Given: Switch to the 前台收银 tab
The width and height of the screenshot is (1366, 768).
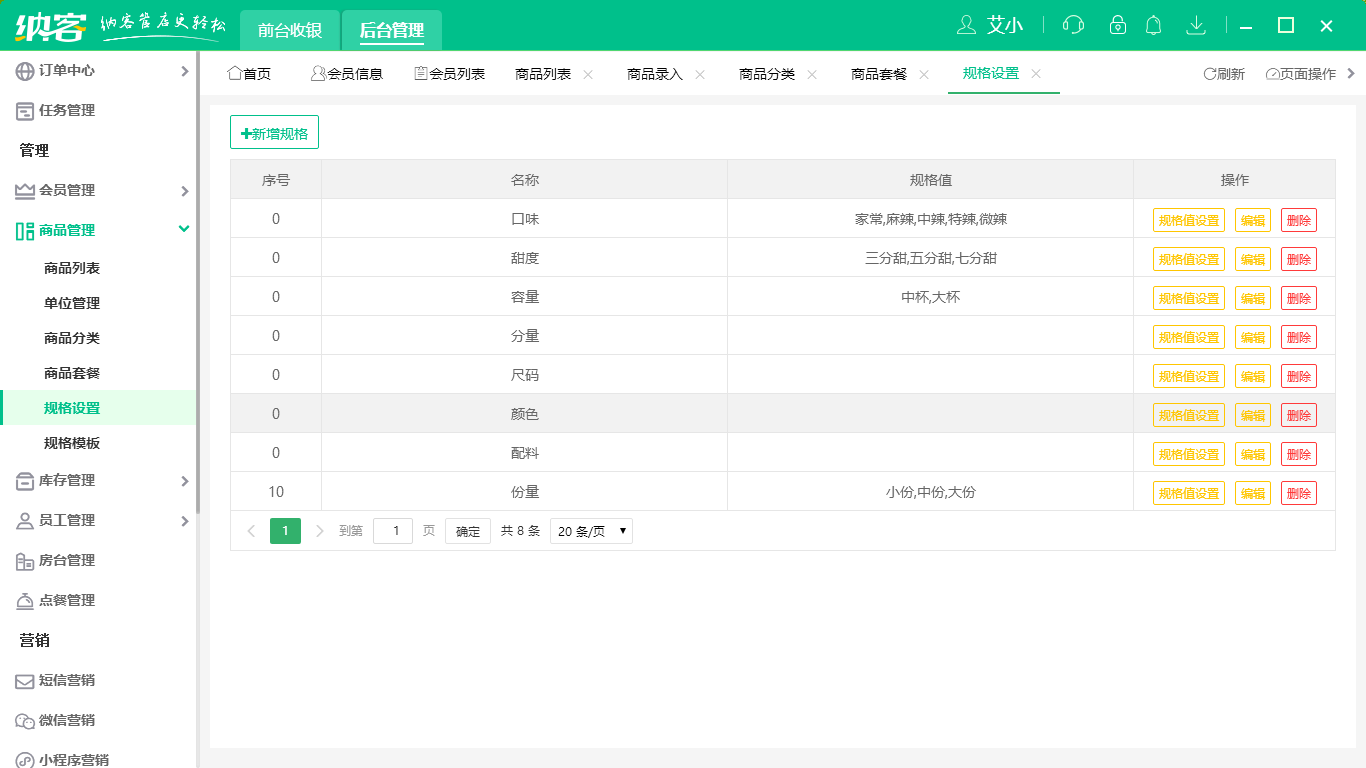Looking at the screenshot, I should coord(290,30).
